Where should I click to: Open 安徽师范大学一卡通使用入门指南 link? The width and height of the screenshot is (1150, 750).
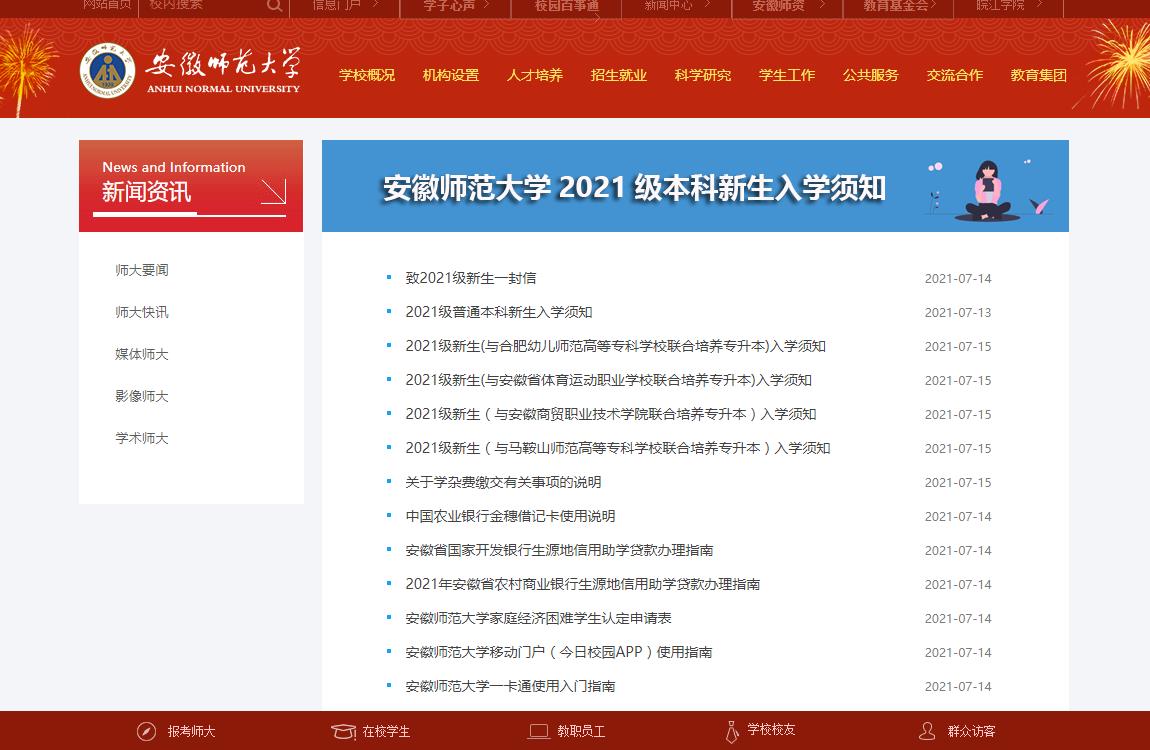[510, 686]
